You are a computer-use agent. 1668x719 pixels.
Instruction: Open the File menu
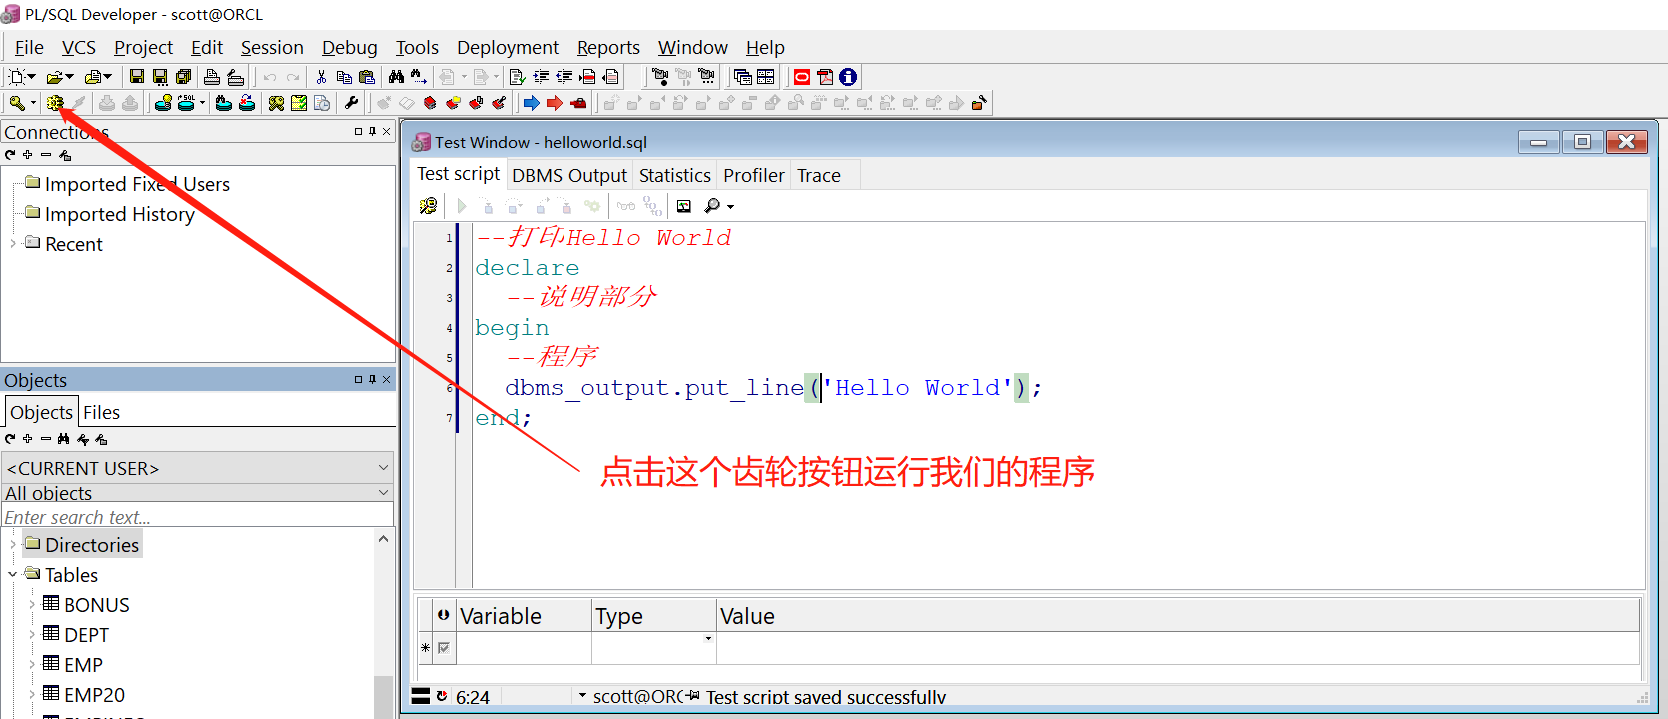(x=29, y=47)
